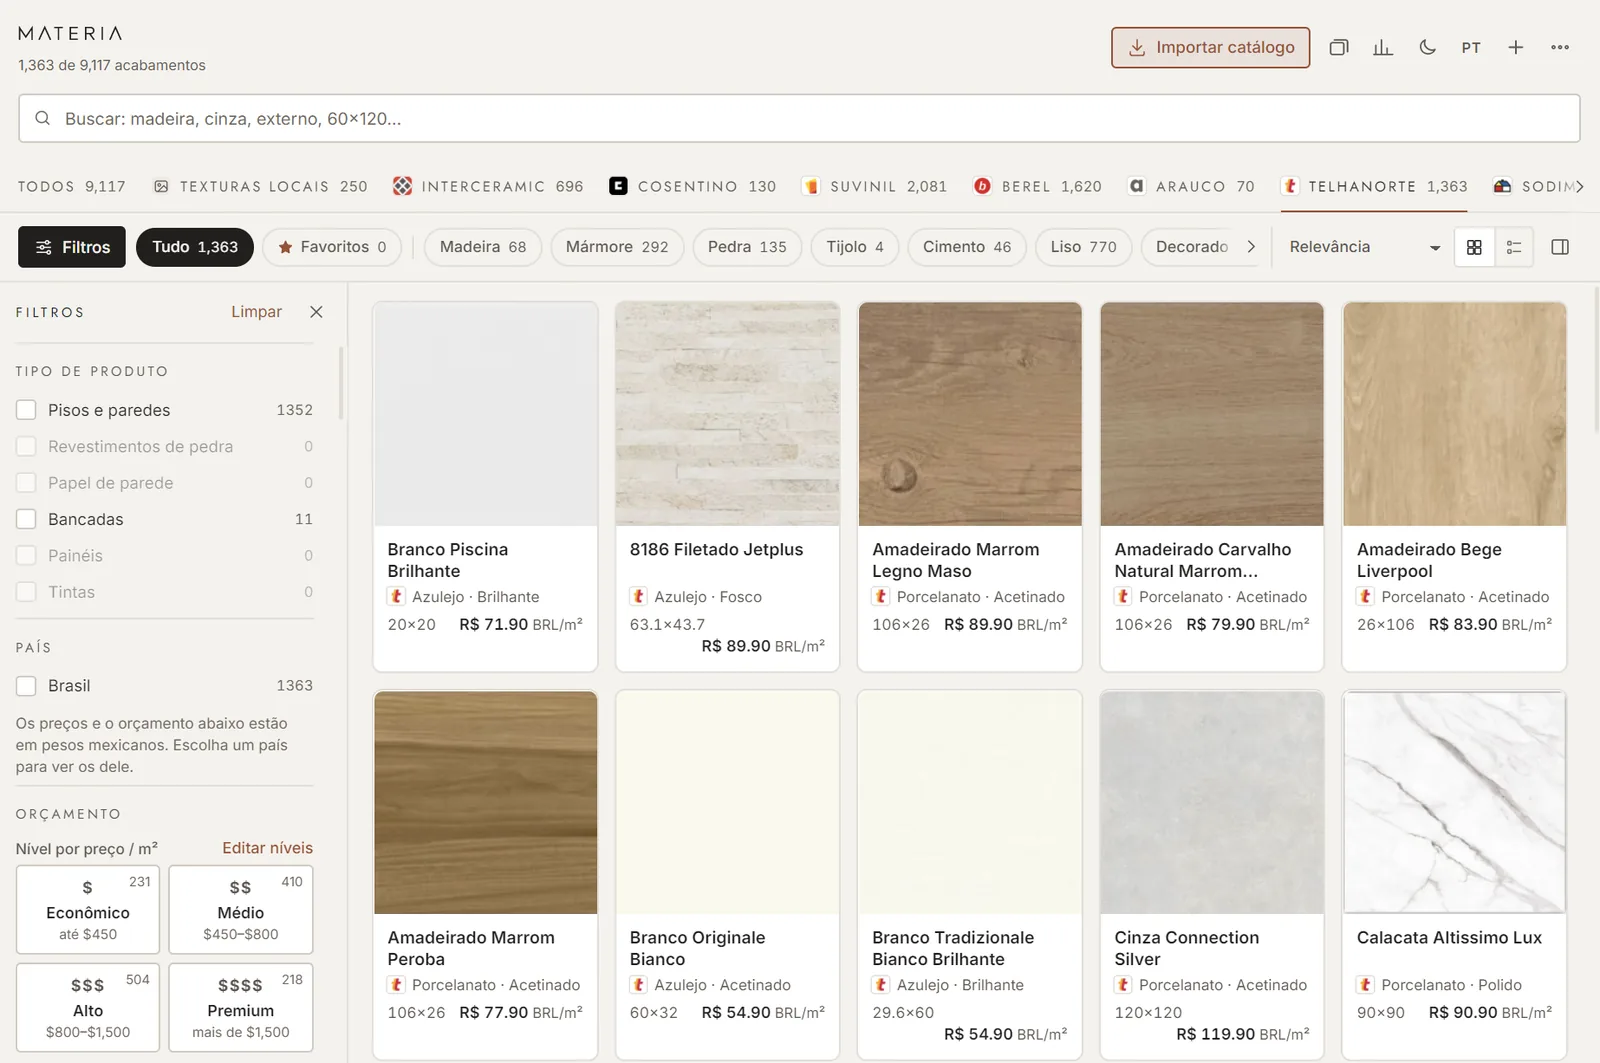Filter by Mármore chip
1600x1063 pixels.
pos(617,247)
